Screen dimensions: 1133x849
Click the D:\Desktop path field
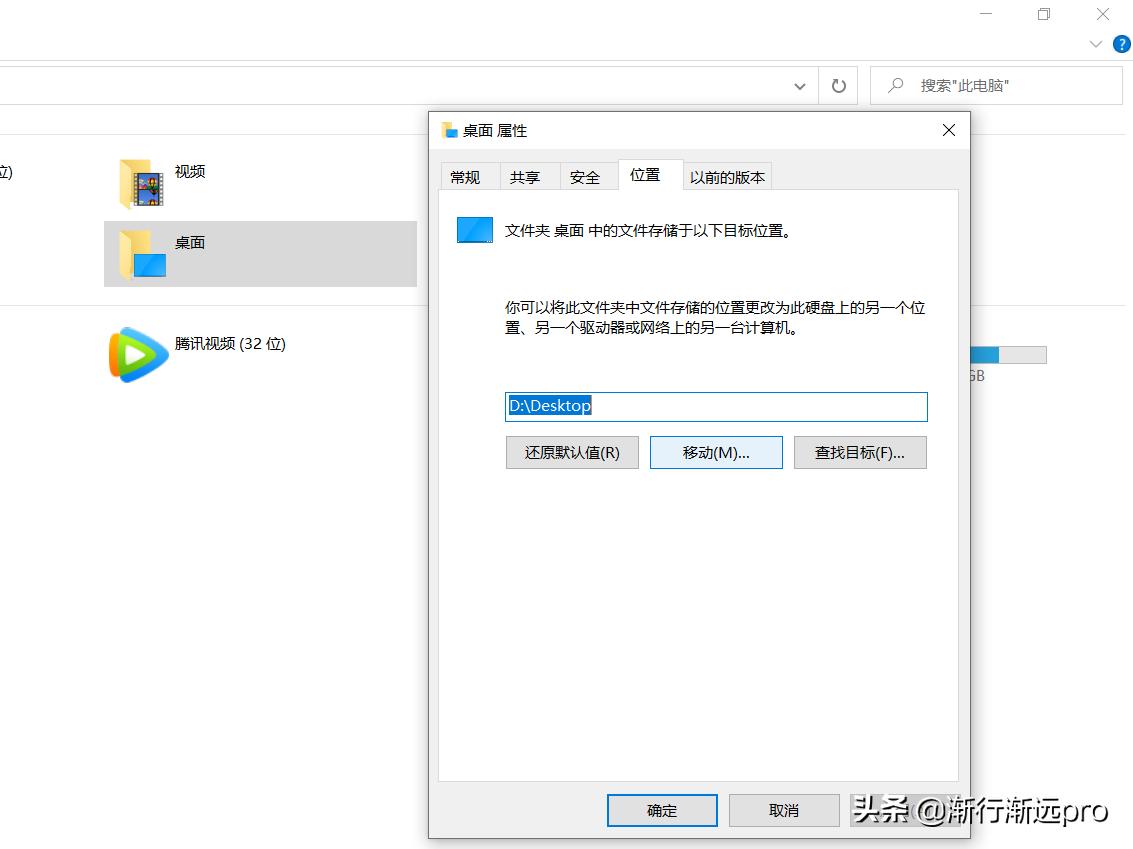[716, 406]
